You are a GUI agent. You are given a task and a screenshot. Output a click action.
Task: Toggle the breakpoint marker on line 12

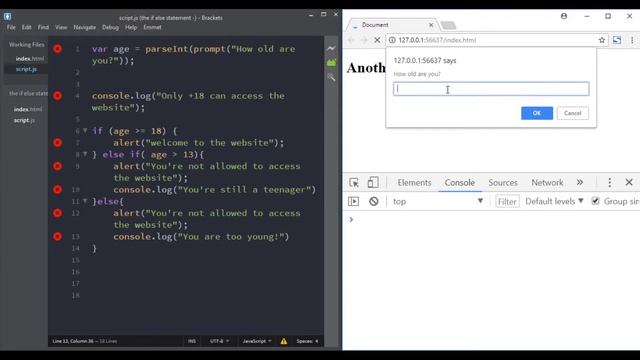tap(58, 213)
